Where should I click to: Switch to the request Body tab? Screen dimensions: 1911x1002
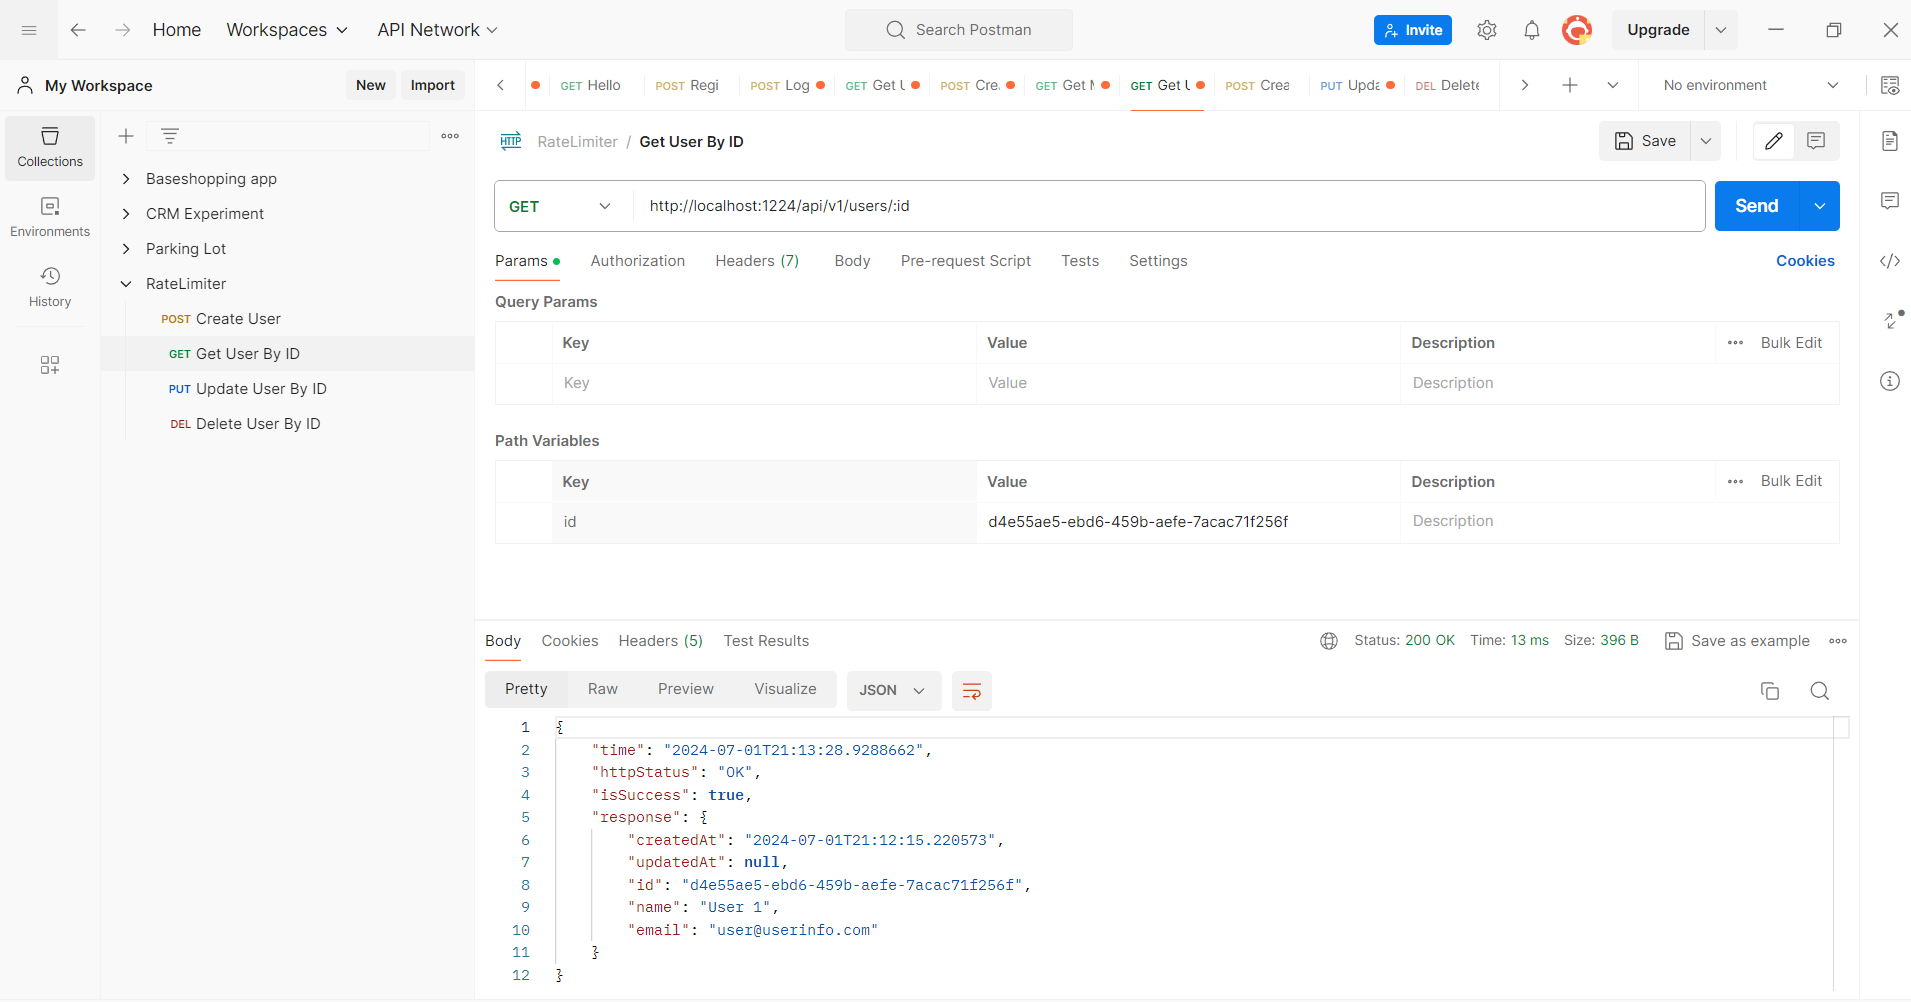coord(852,261)
